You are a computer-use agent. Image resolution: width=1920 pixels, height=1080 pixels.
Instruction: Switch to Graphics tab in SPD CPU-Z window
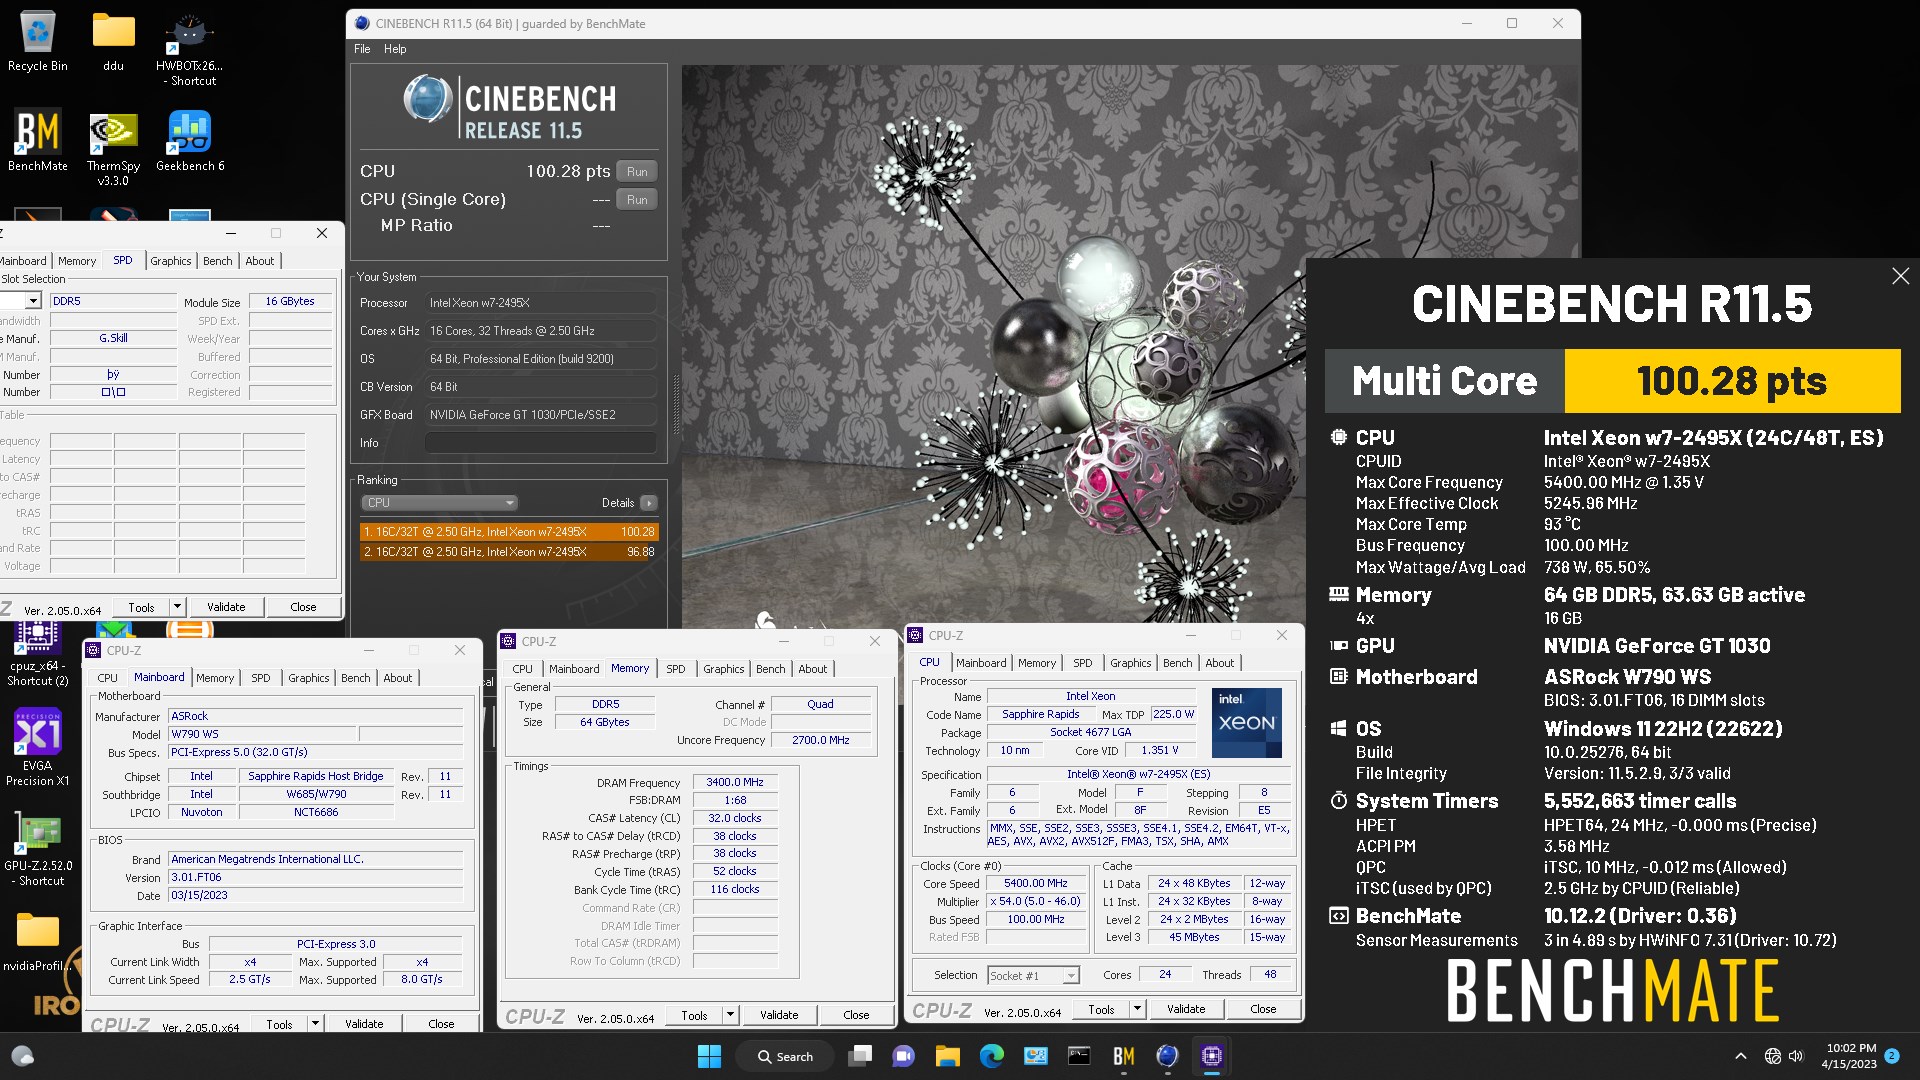point(171,261)
